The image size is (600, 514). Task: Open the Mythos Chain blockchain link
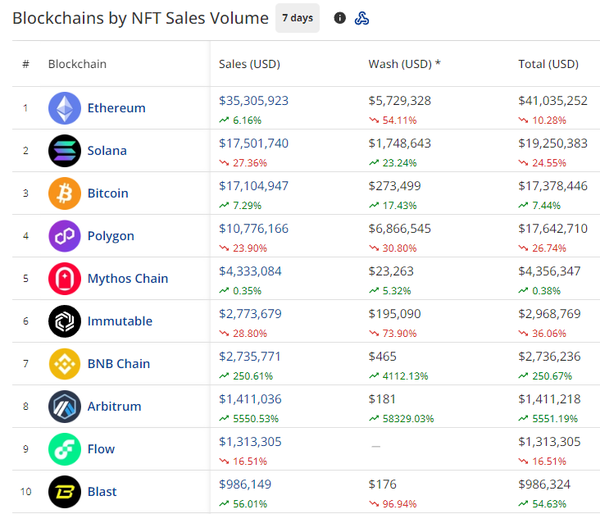(x=127, y=279)
